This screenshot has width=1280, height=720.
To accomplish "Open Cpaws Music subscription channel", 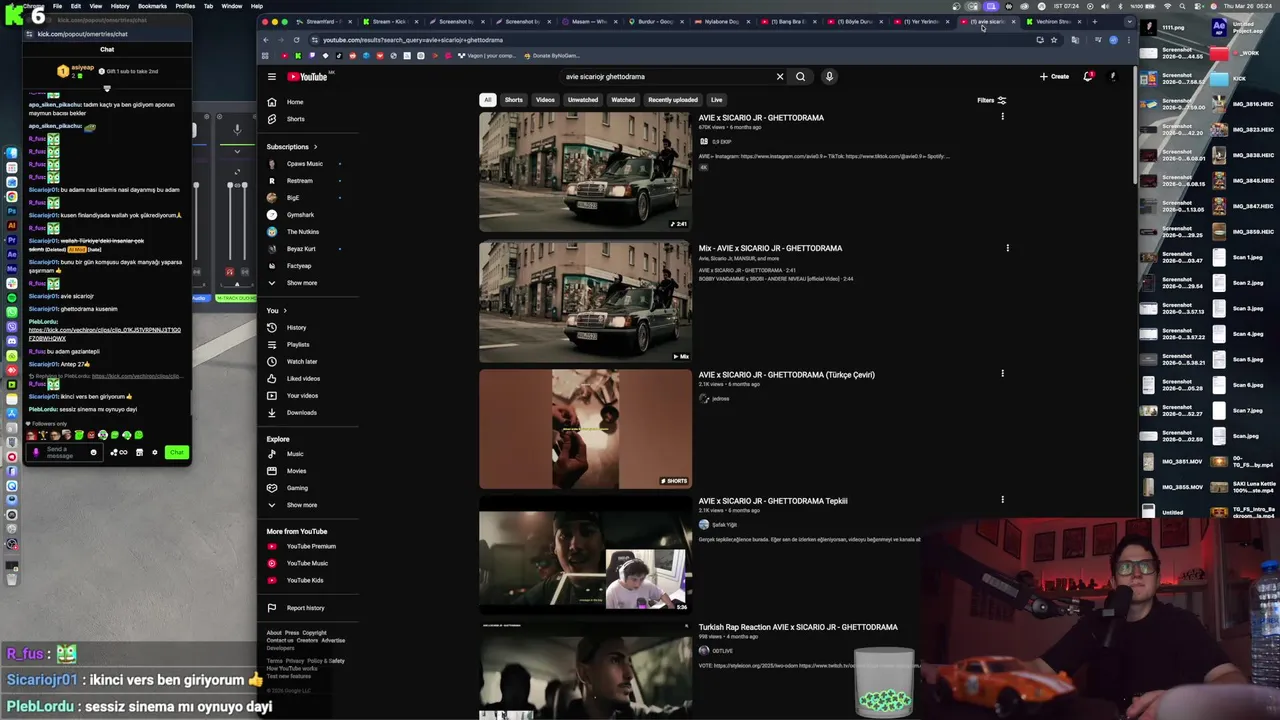I will pos(304,164).
